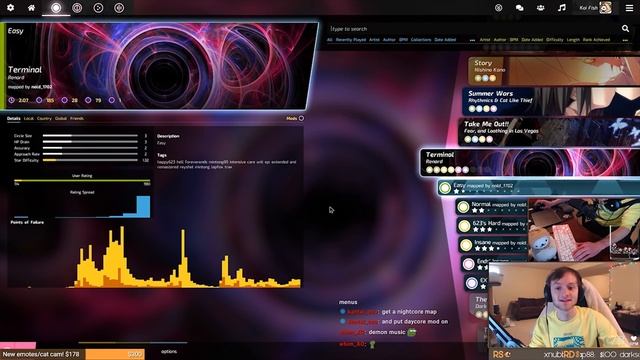
Task: Expand the group-by filter ellipsis
Action: tap(472, 40)
